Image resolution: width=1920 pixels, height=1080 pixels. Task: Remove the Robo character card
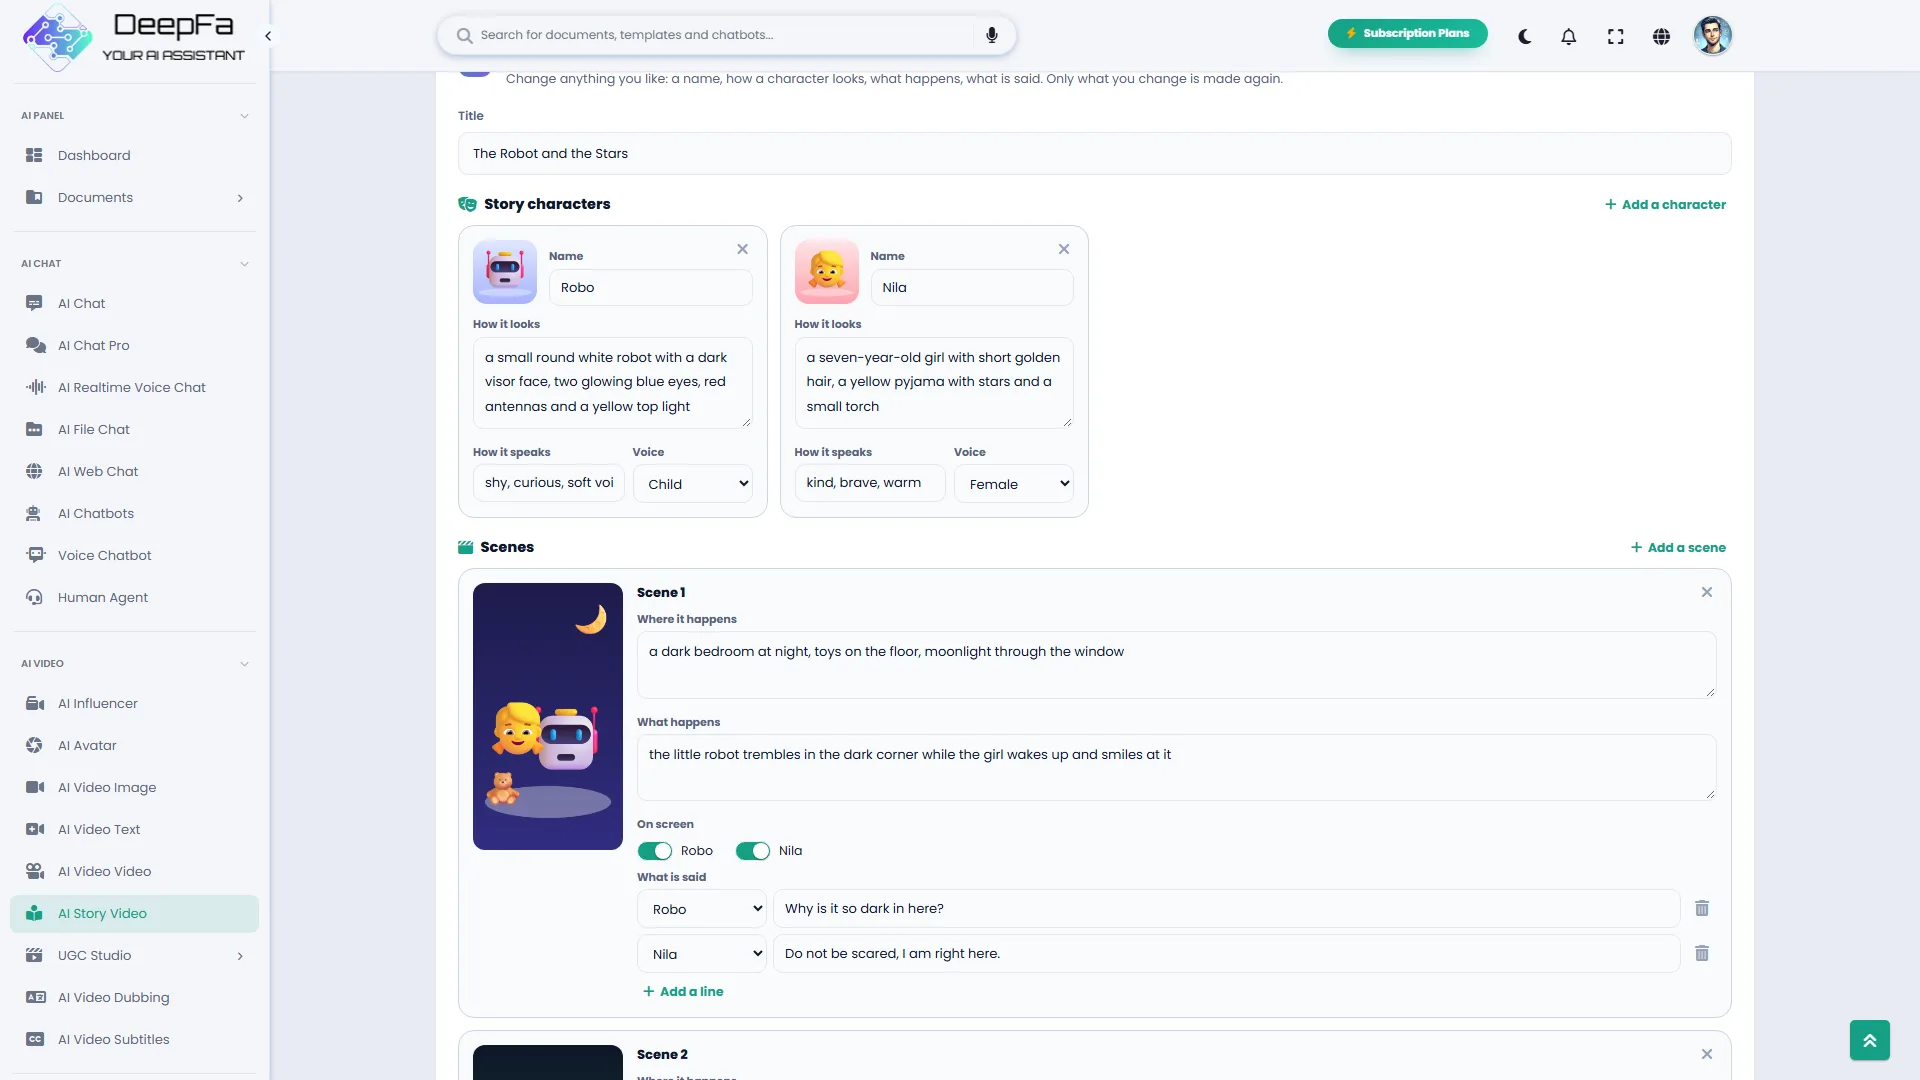[x=742, y=249]
